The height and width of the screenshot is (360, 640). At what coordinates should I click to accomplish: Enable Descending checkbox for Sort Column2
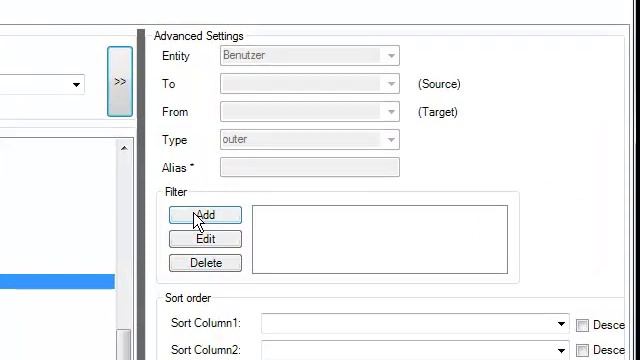(582, 350)
